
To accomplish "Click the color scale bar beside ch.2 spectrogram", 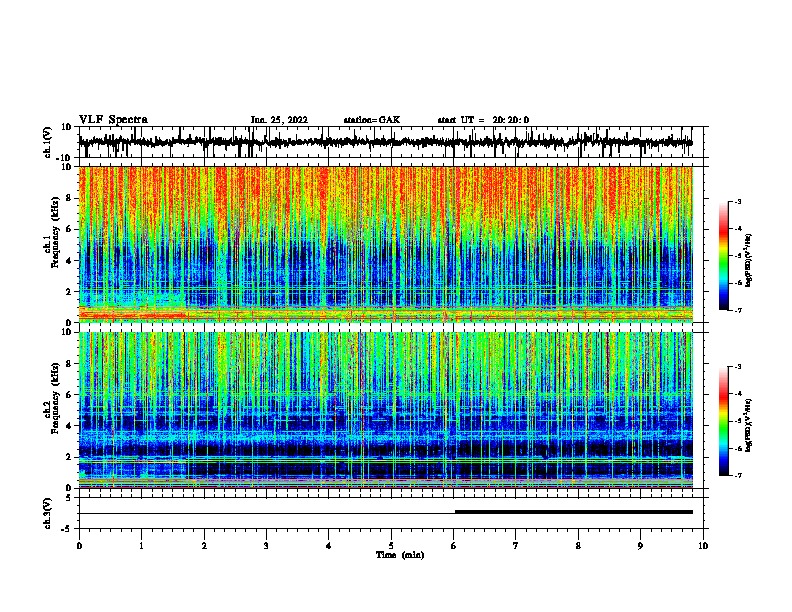I will tap(724, 421).
